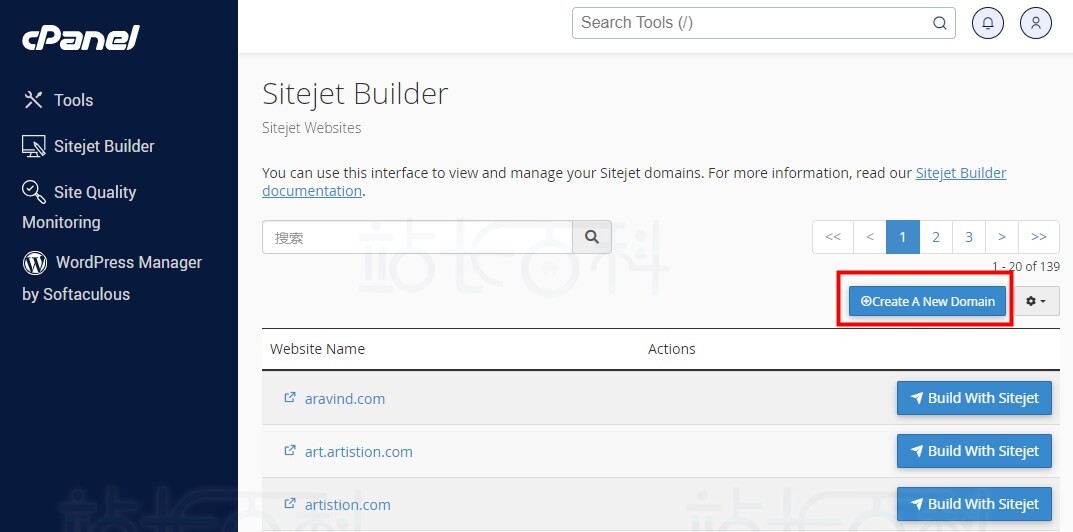Select page 3 in pagination
The height and width of the screenshot is (532, 1073).
pyautogui.click(x=969, y=237)
